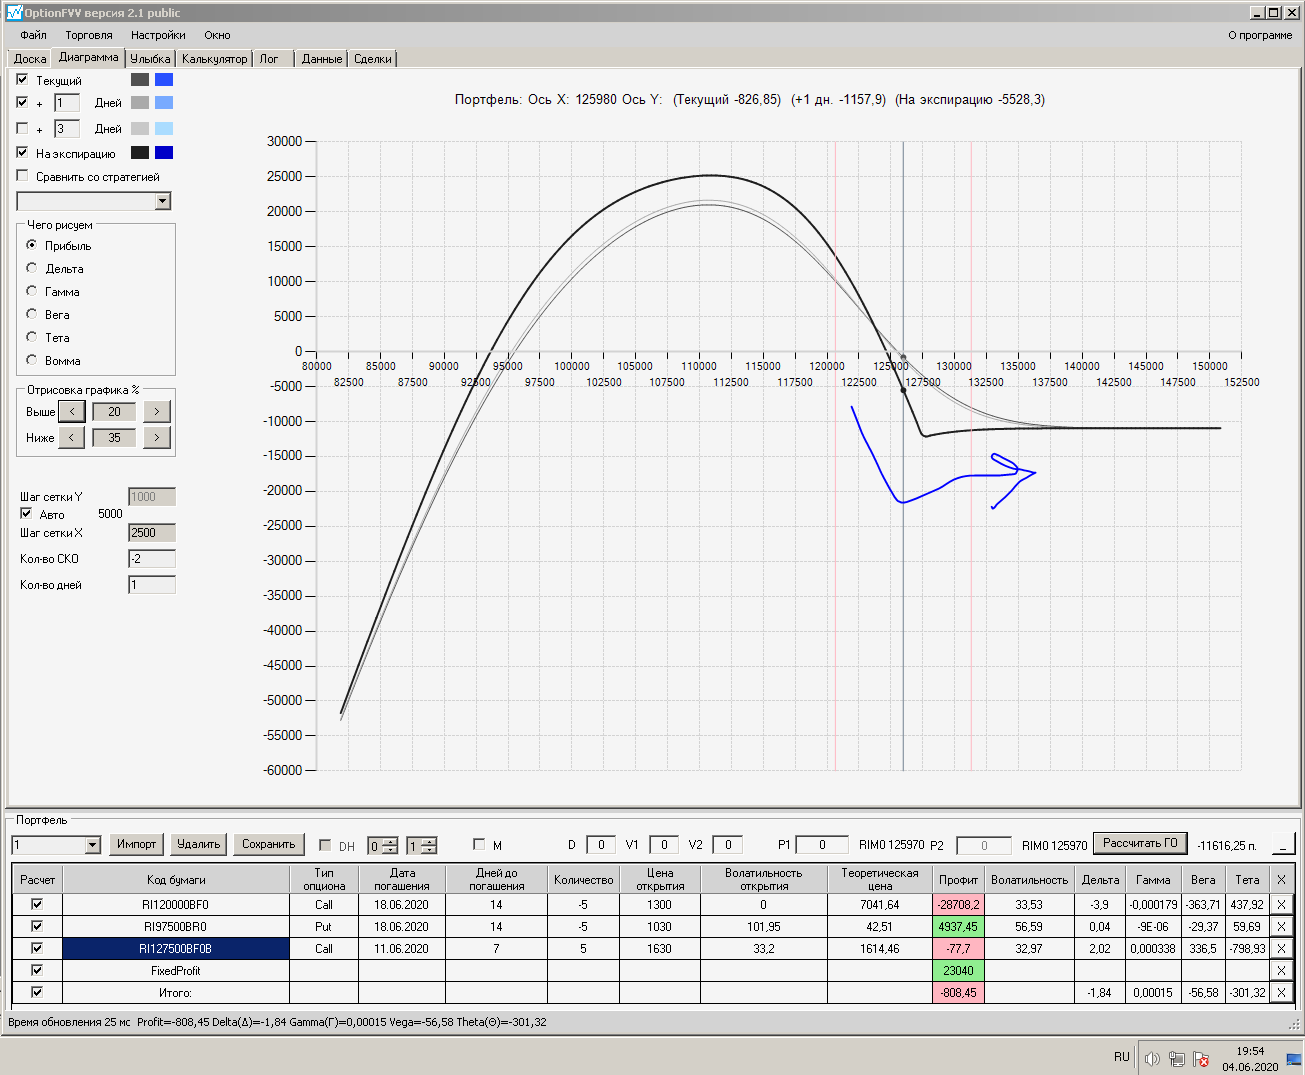This screenshot has height=1075, width=1305.
Task: Open the Торговля menu
Action: coord(89,35)
